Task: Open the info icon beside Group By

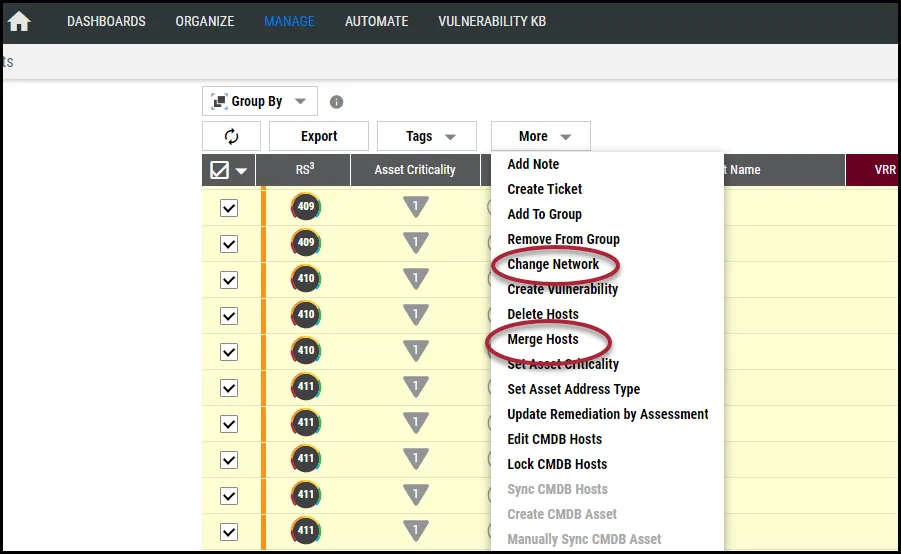Action: click(336, 102)
